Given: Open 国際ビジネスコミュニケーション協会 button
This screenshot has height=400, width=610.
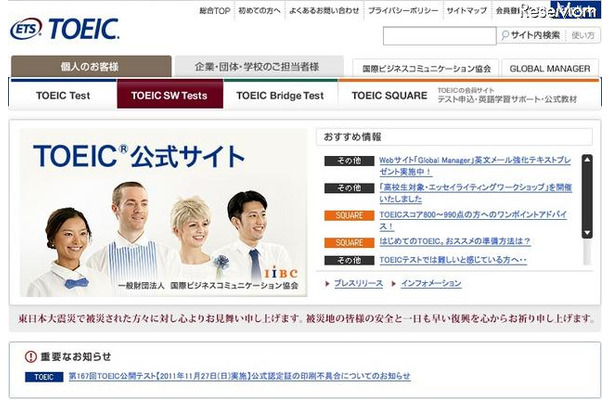Looking at the screenshot, I should point(426,68).
